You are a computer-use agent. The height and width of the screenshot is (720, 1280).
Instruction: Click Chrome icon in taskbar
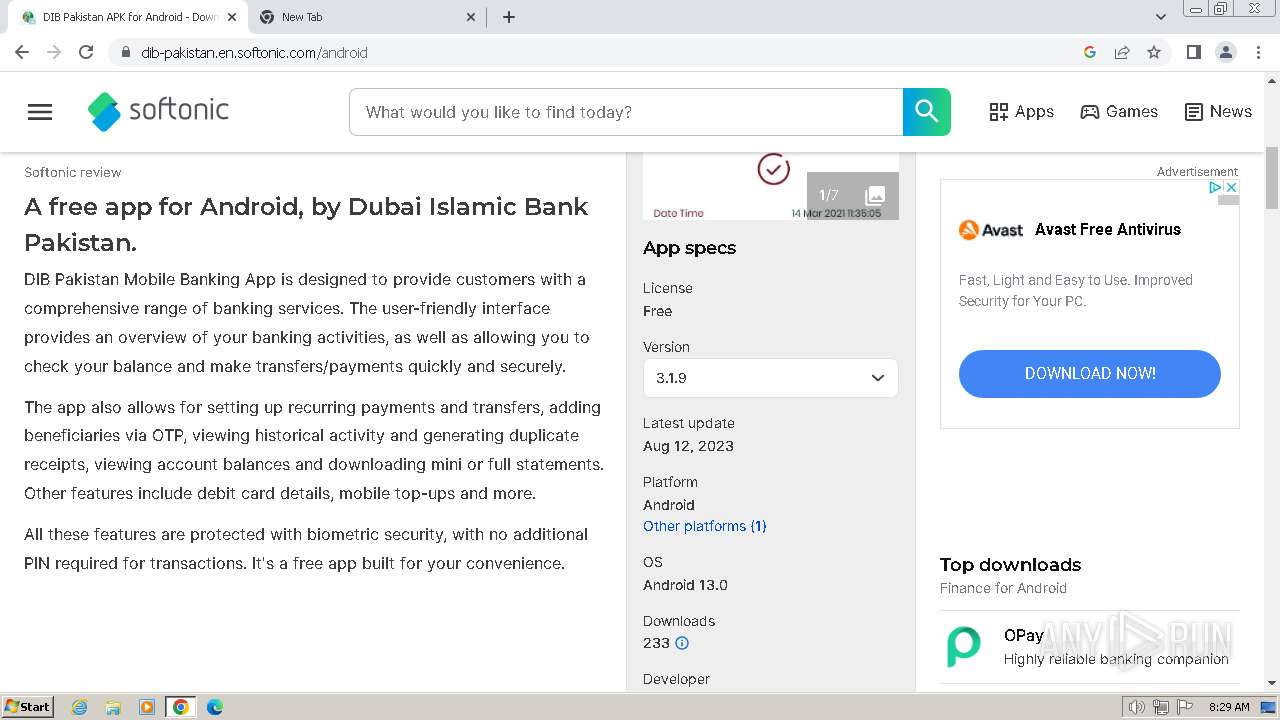(181, 707)
